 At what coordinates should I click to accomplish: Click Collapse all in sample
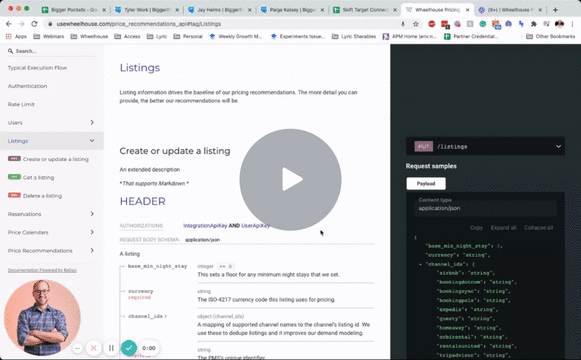(538, 227)
